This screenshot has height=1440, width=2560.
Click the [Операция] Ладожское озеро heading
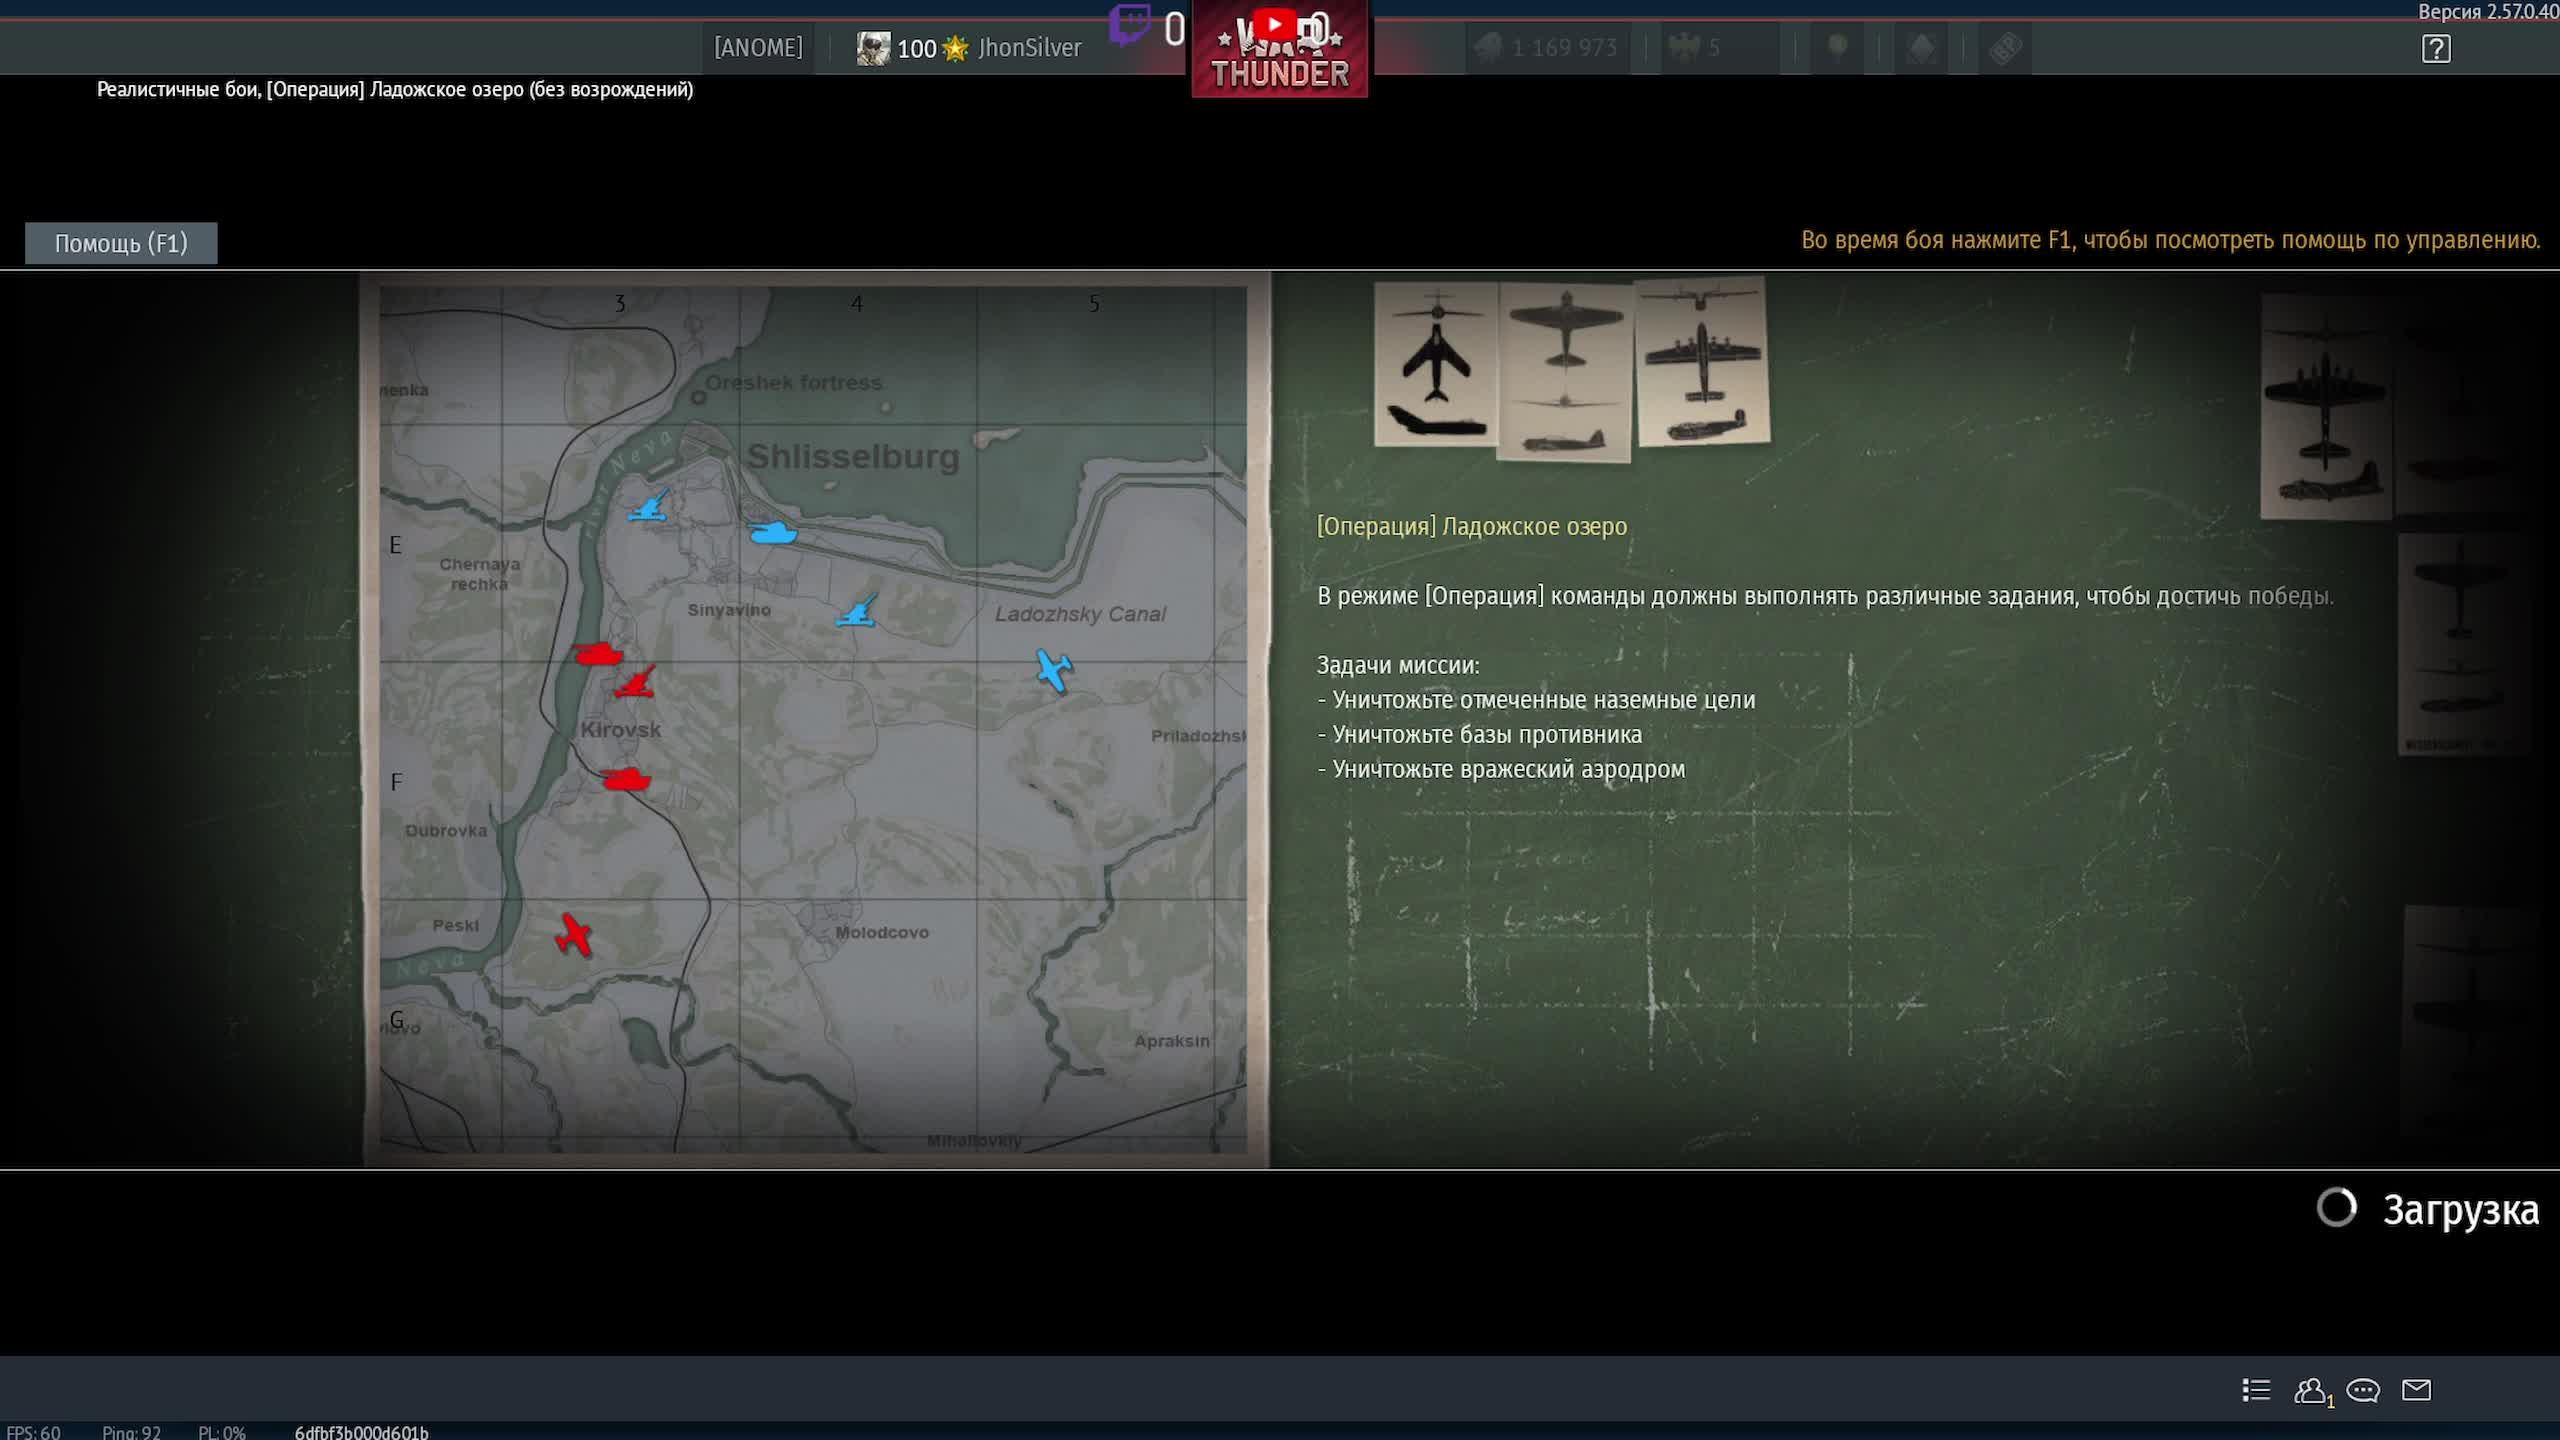tap(1472, 526)
